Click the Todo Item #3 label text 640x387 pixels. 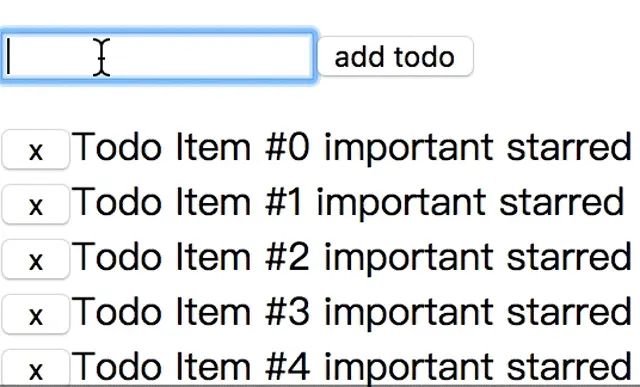pyautogui.click(x=191, y=311)
